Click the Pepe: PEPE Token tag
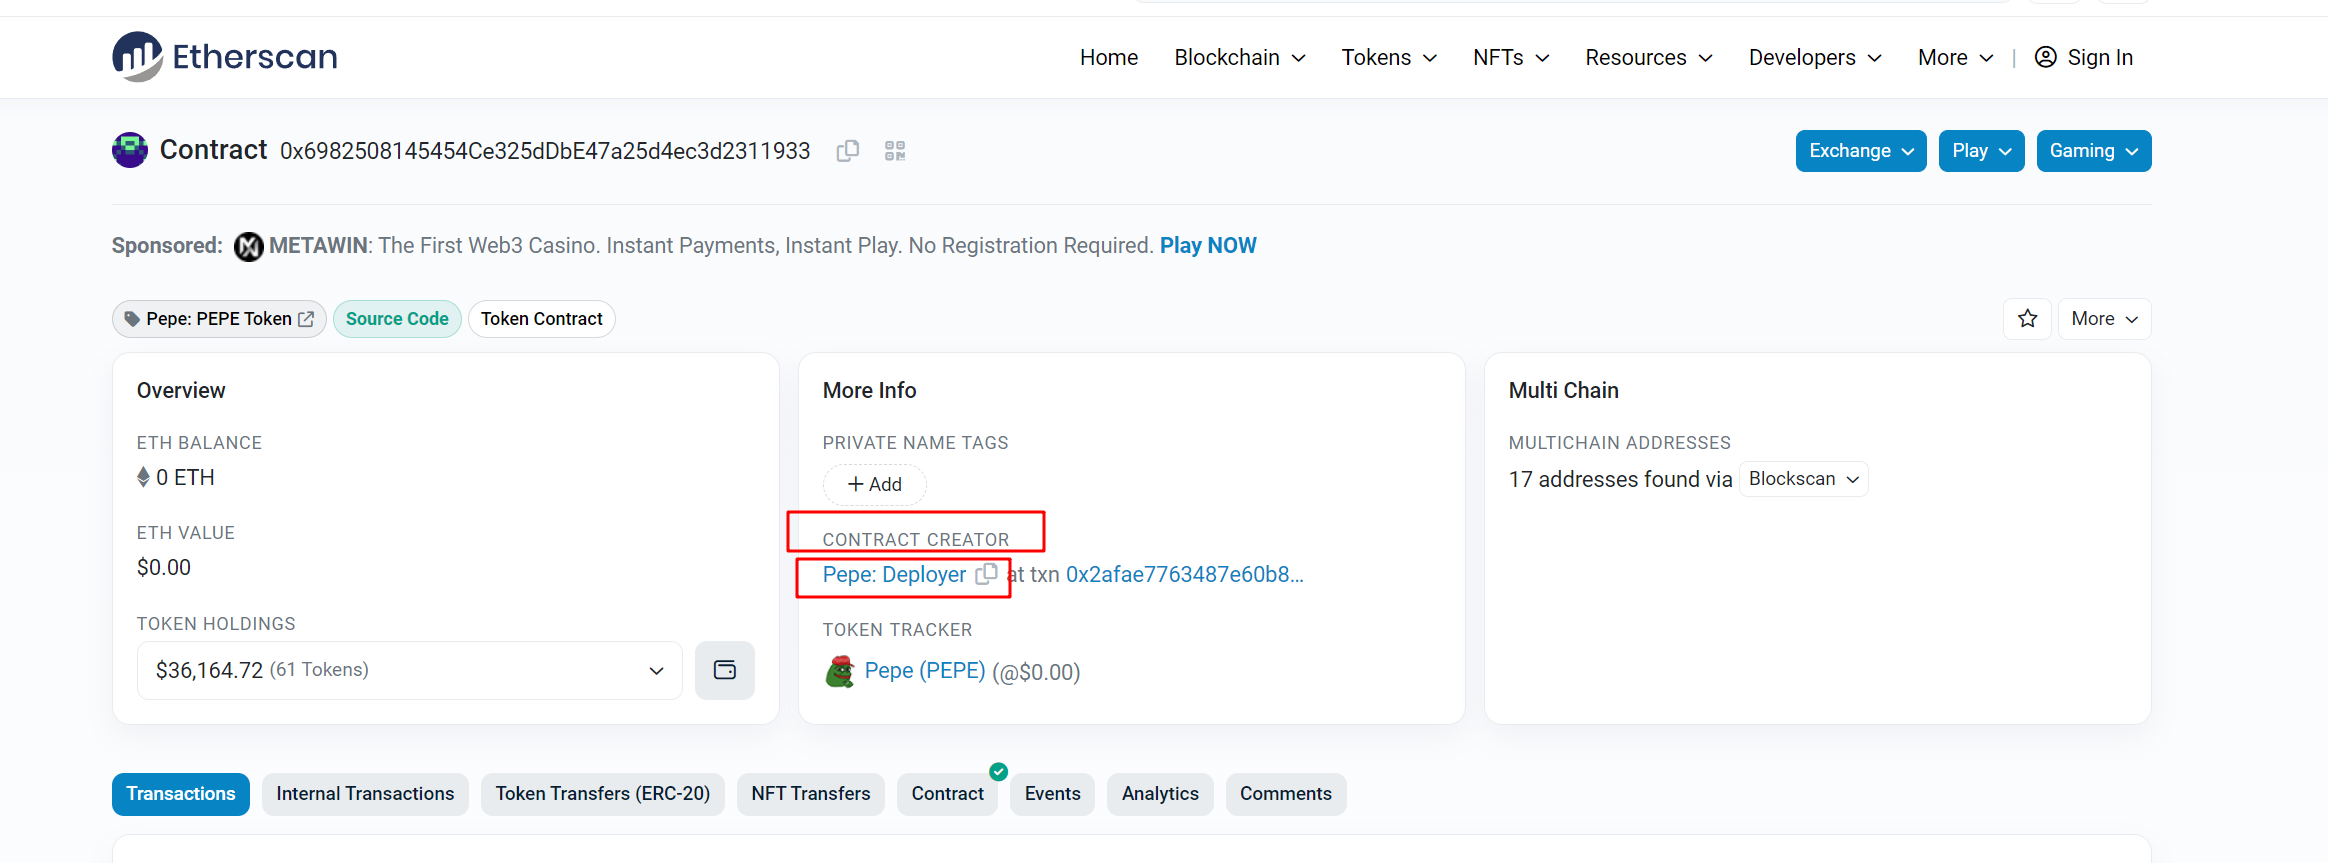2328x863 pixels. tap(219, 319)
